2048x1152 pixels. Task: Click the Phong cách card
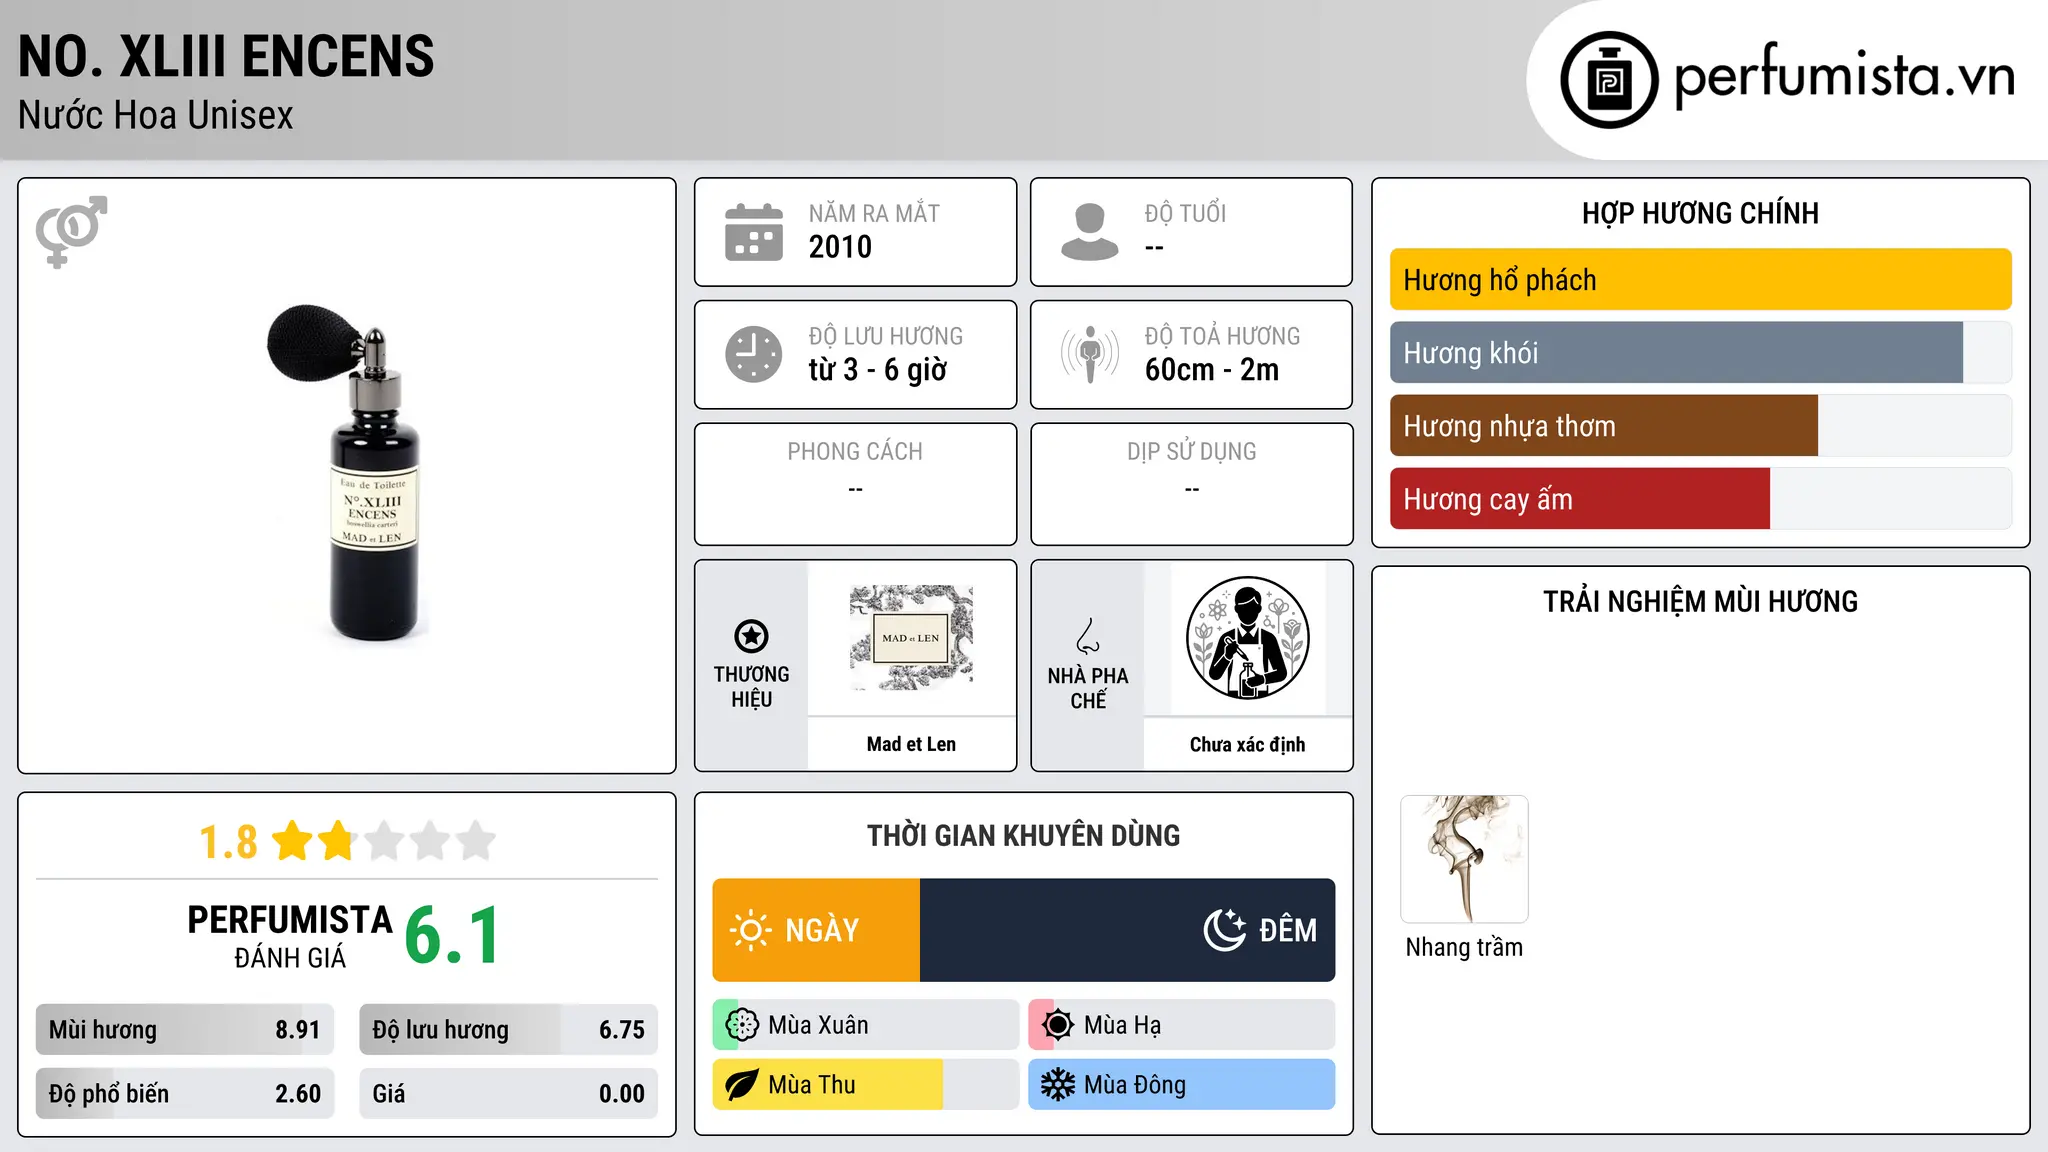click(855, 484)
